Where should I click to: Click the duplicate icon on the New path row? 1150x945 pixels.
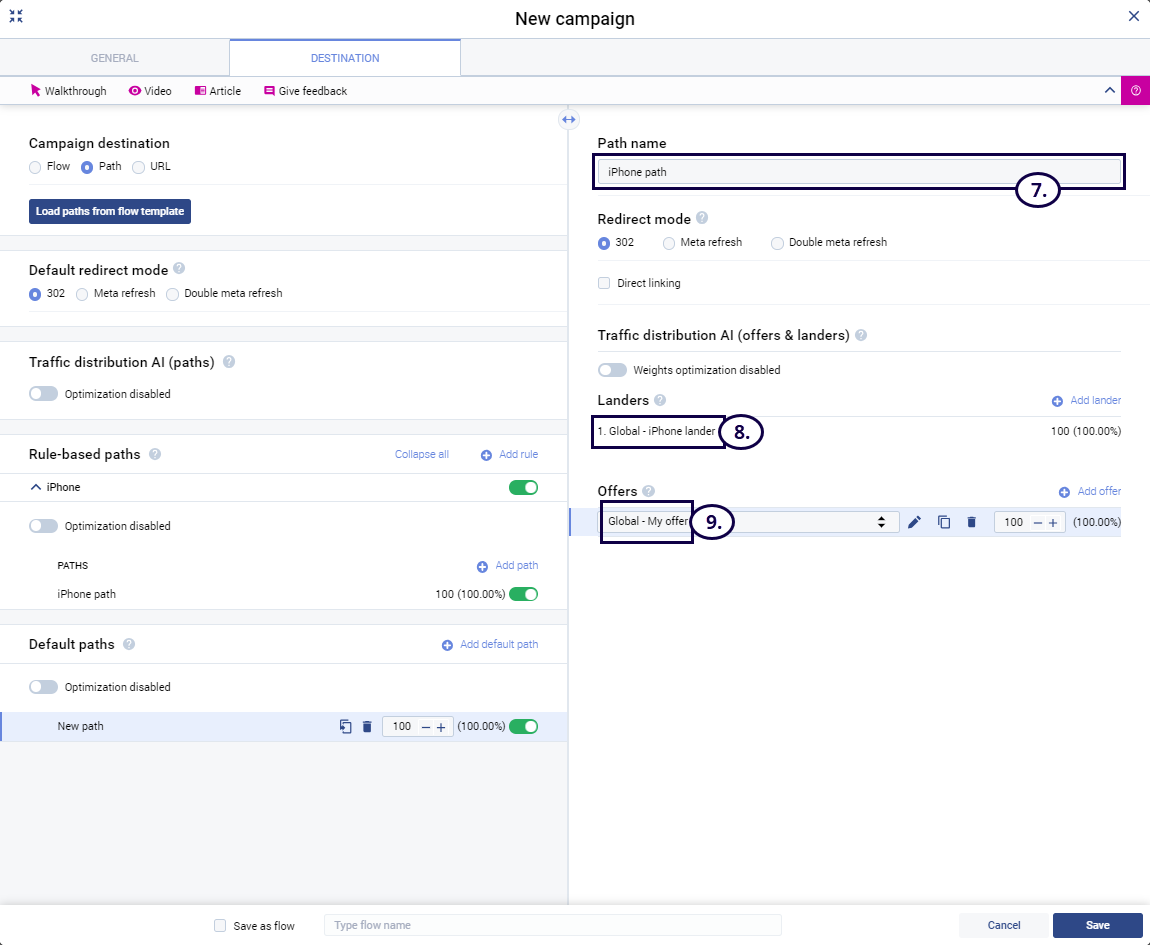[345, 727]
